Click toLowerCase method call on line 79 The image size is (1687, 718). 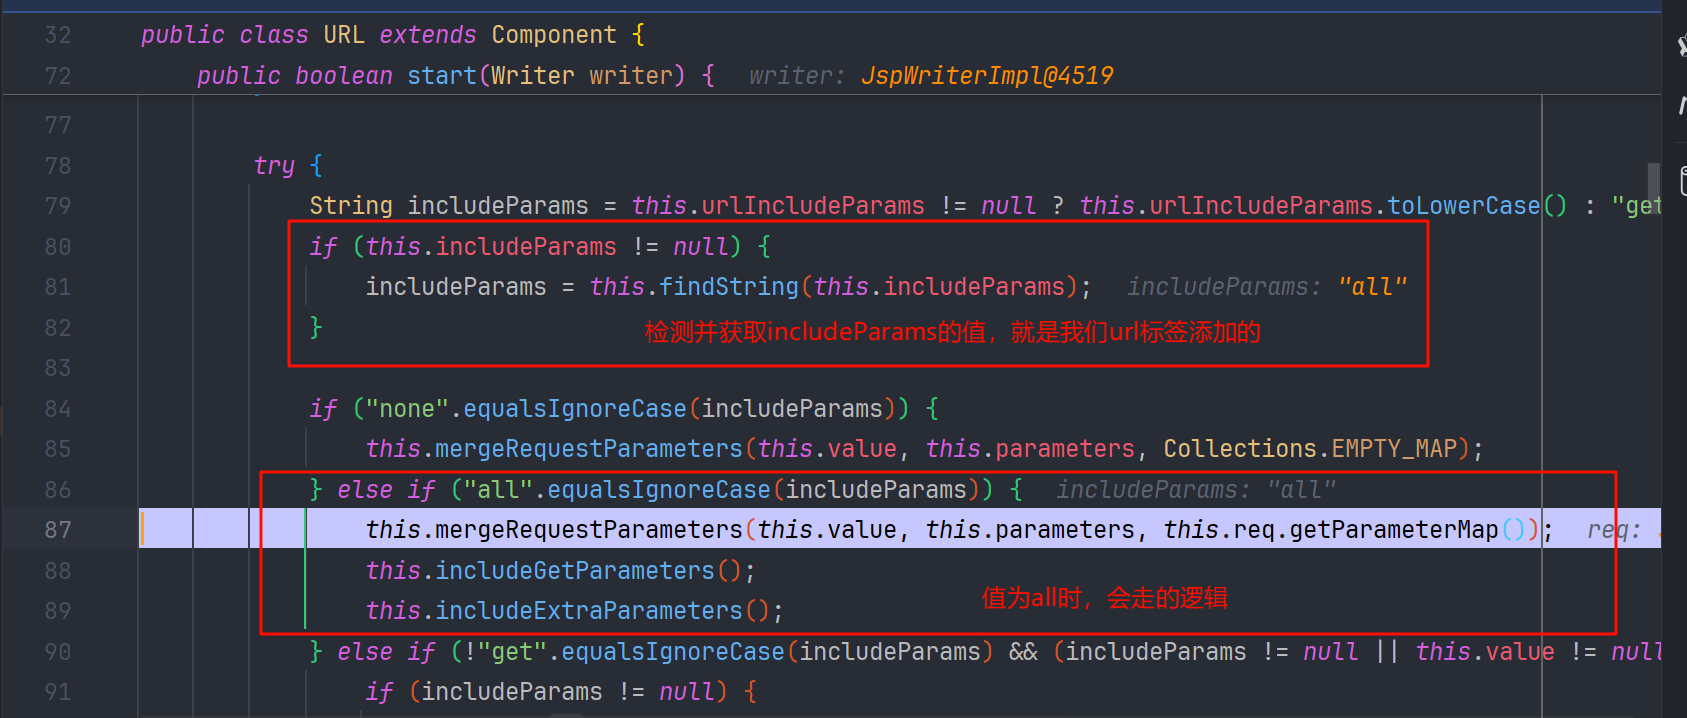[1464, 206]
